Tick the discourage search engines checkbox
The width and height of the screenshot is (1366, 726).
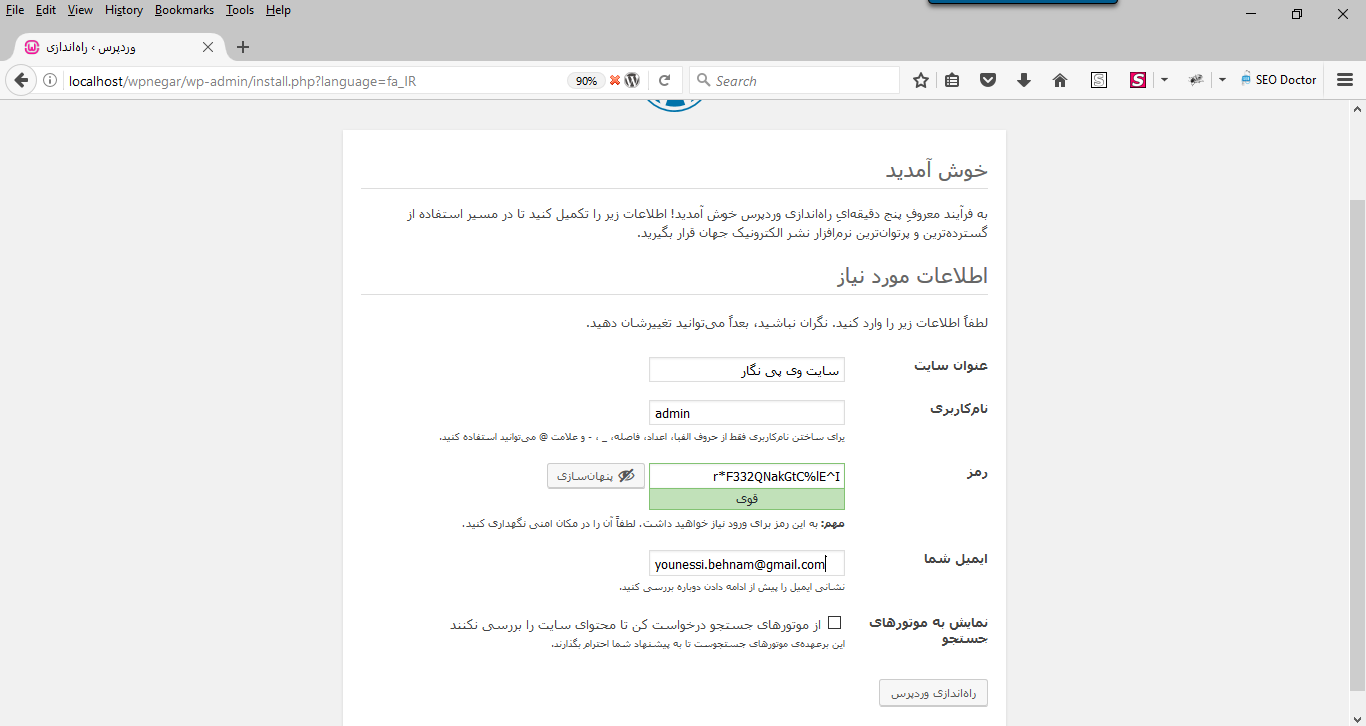click(x=835, y=623)
